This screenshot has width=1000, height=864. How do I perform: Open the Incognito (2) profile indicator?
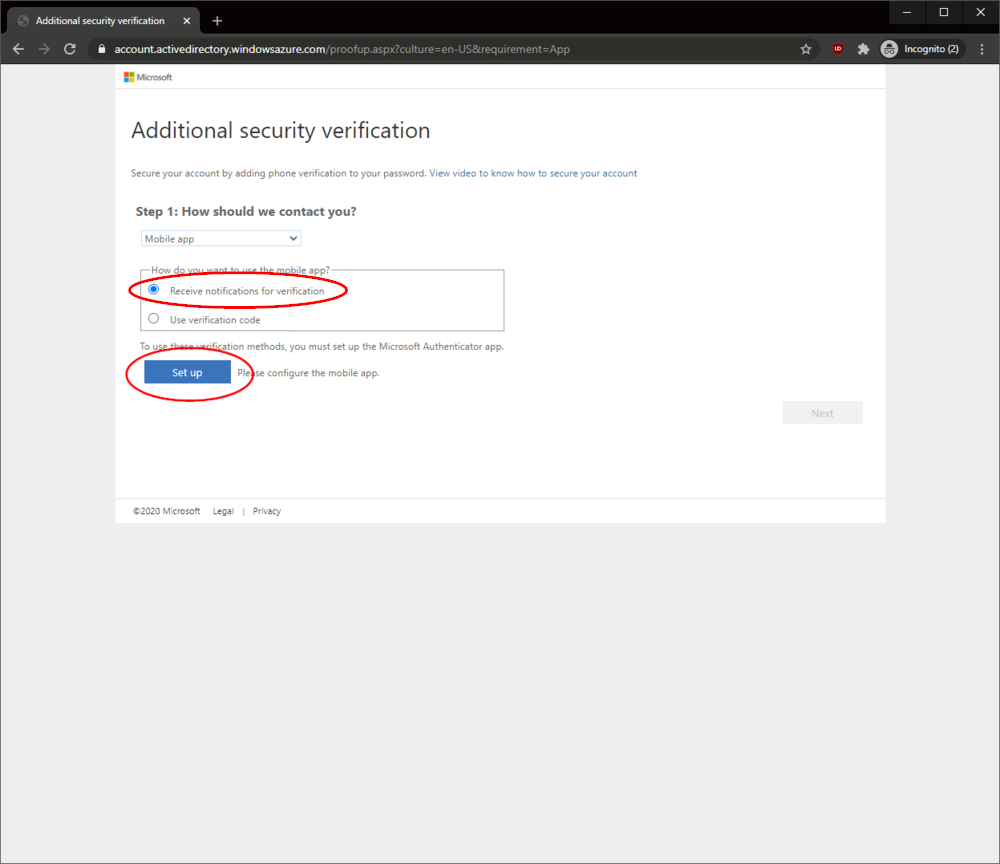coord(920,49)
